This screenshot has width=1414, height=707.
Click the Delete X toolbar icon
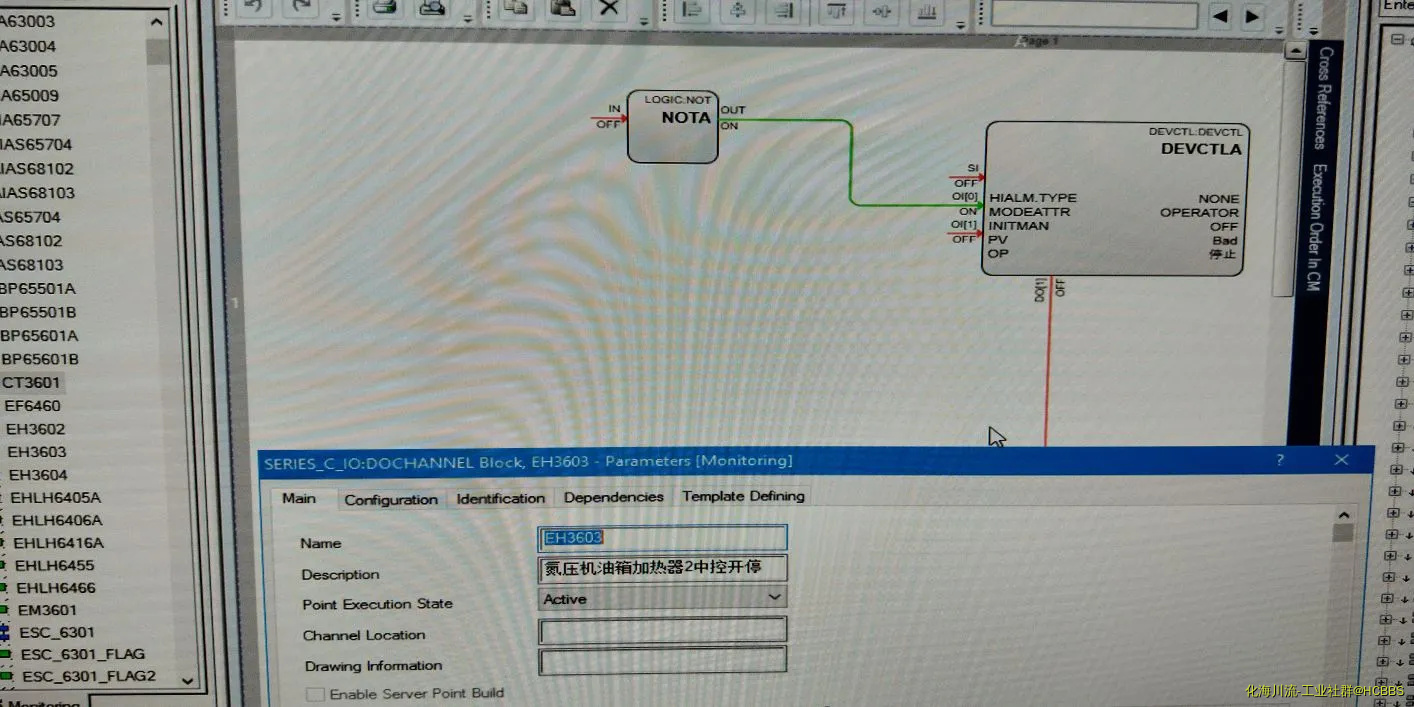[x=608, y=8]
